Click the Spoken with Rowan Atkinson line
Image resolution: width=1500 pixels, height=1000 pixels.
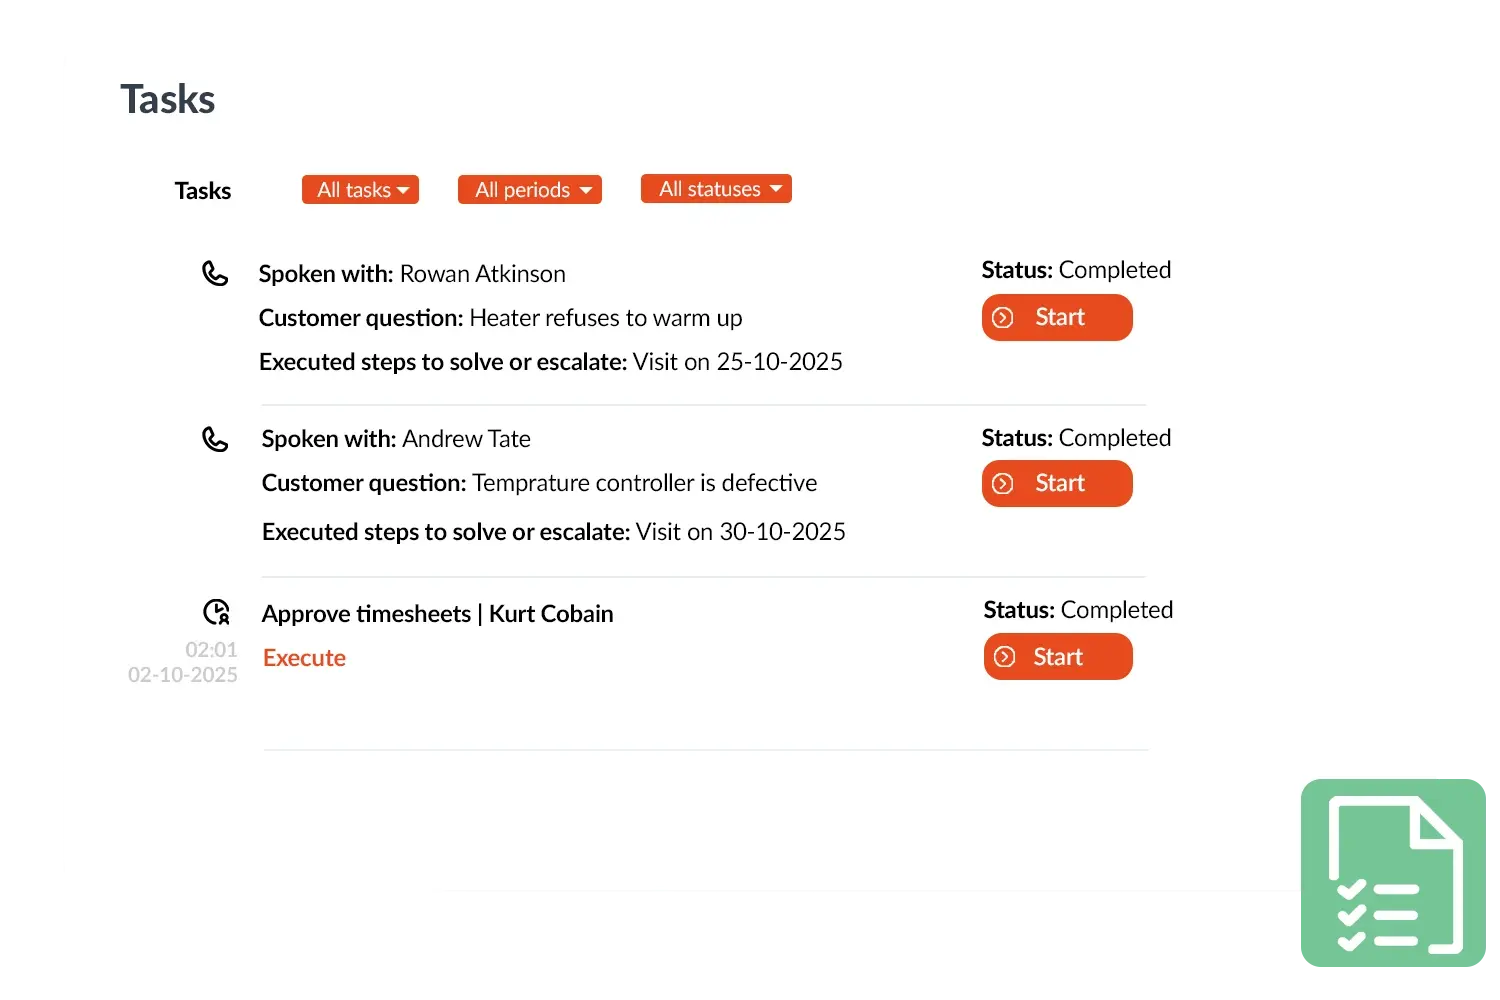point(412,274)
